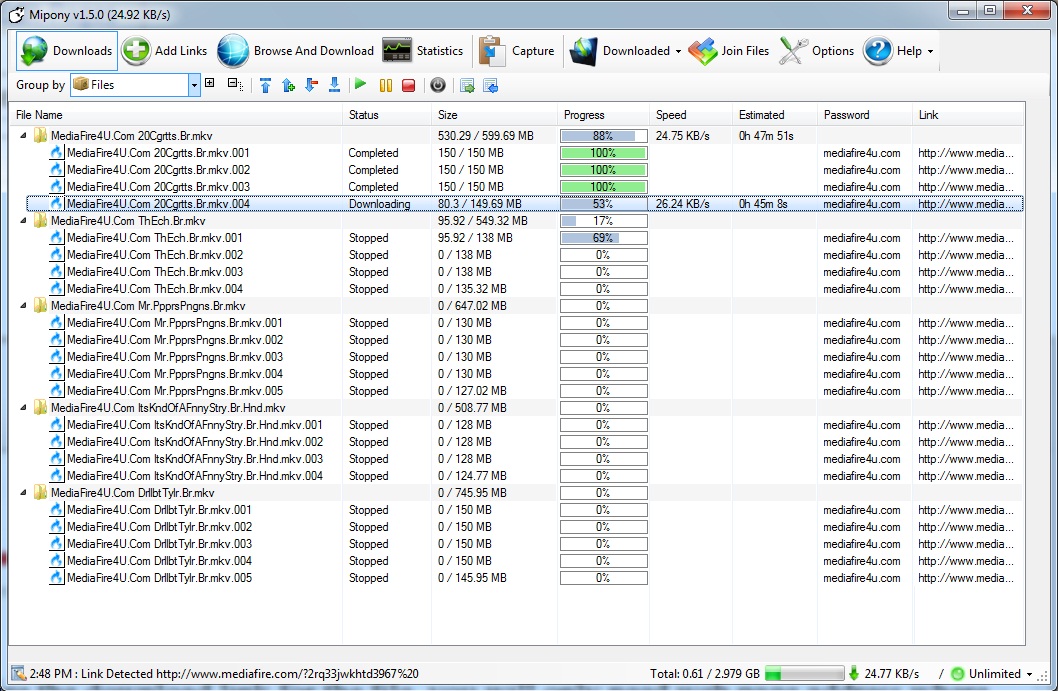Click the 88% progress bar of 20Cgrtts group
1058x691 pixels.
pyautogui.click(x=603, y=136)
